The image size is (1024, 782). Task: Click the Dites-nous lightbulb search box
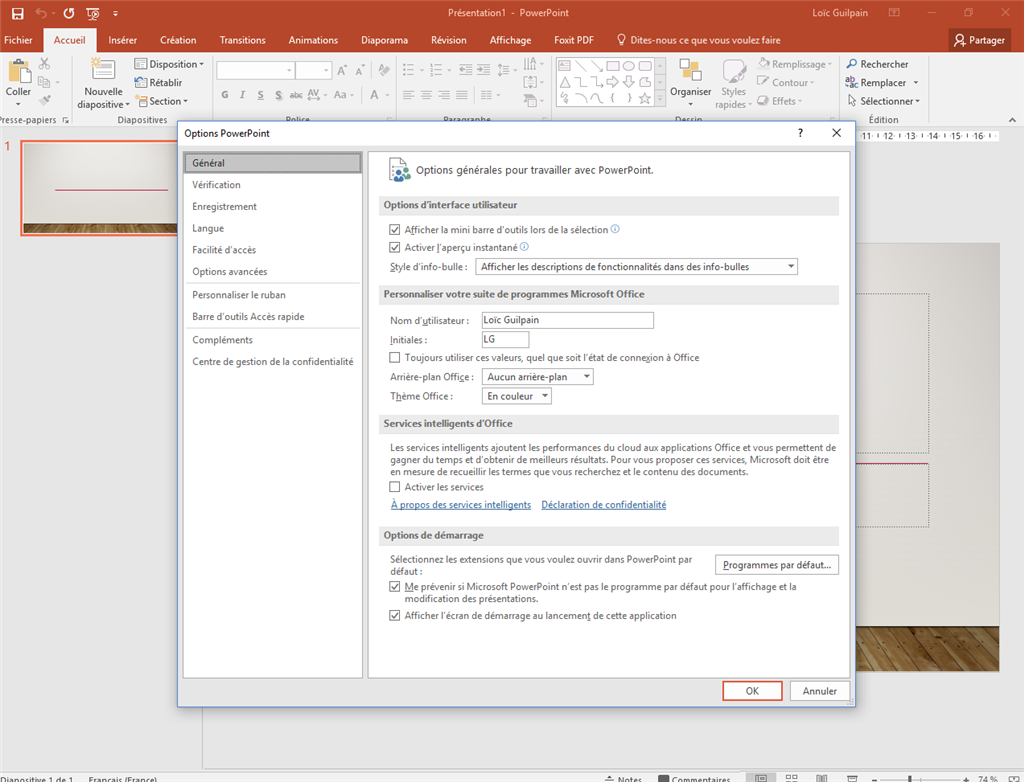[x=699, y=40]
